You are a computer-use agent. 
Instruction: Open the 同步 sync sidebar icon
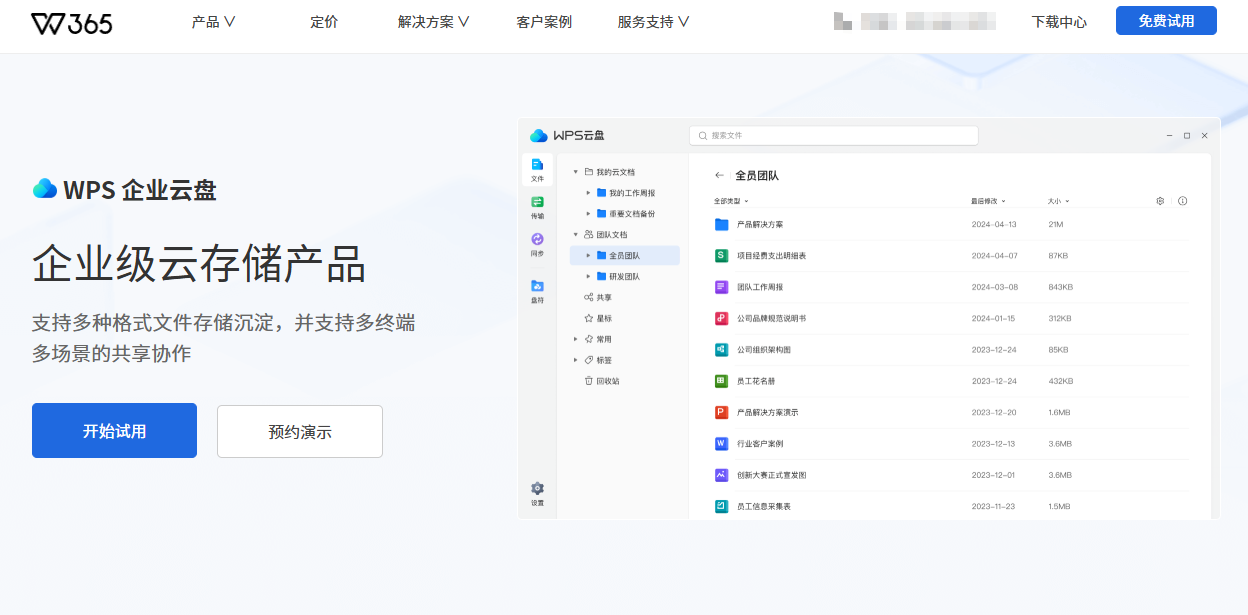(537, 244)
